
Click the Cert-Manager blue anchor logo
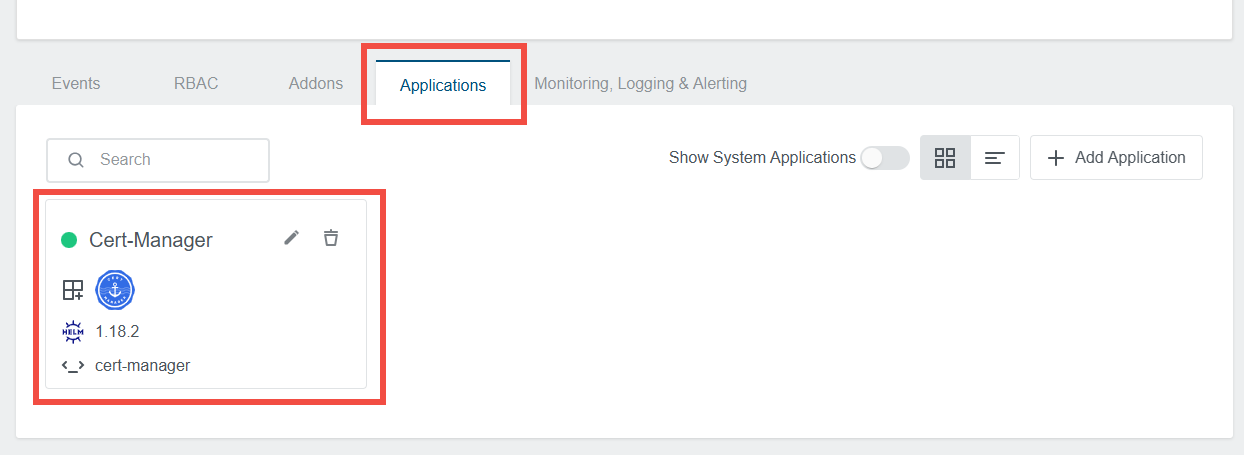(x=115, y=290)
